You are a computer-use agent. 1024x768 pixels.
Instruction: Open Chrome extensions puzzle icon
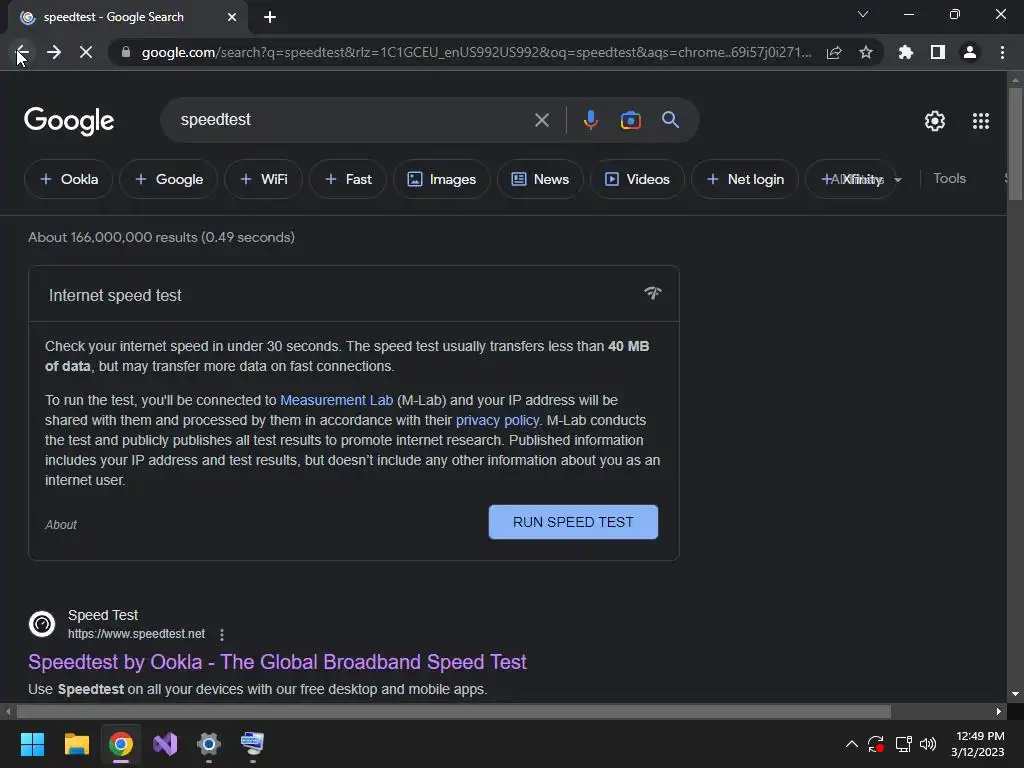tap(906, 52)
